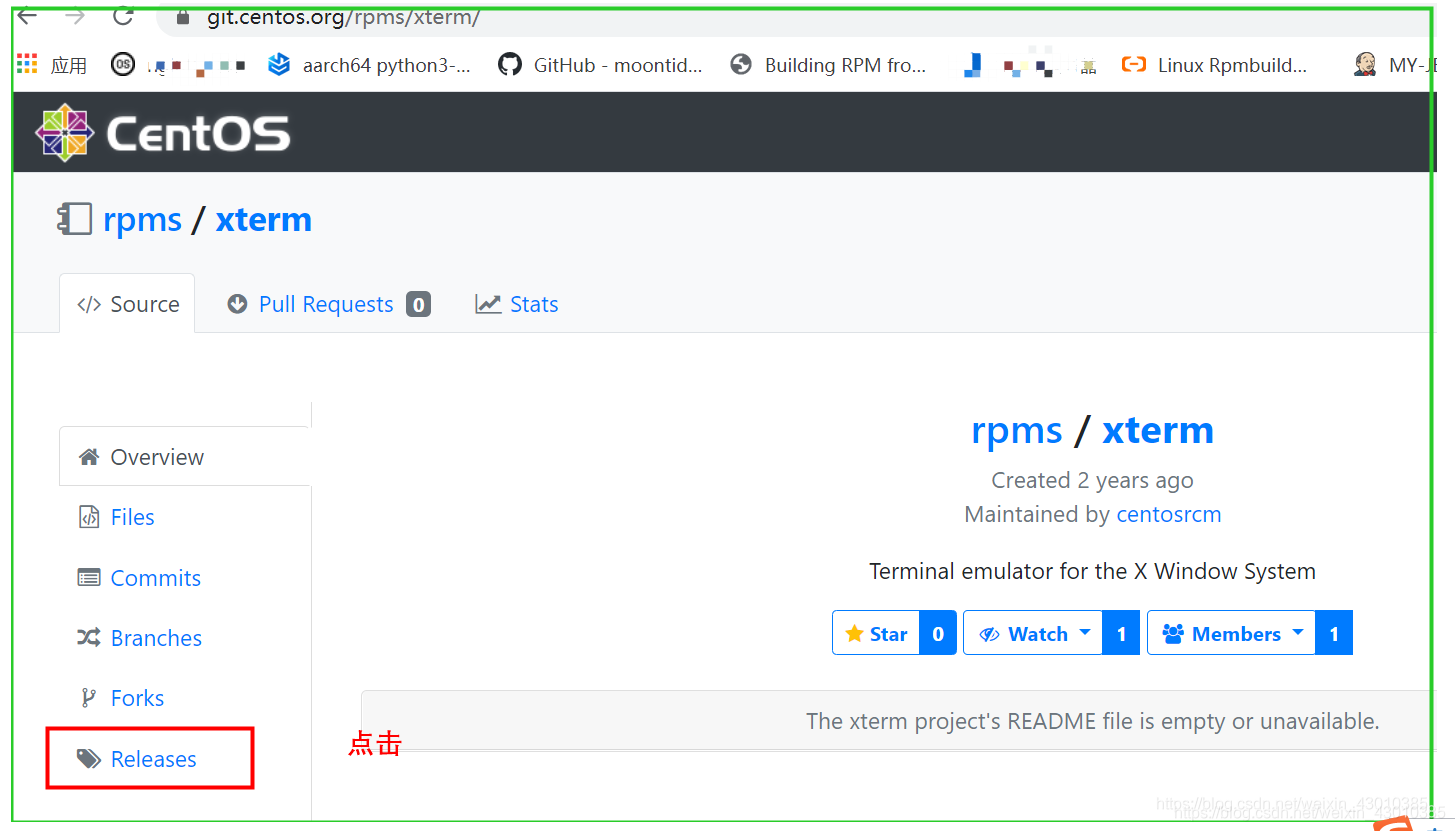Star the xterm project

pyautogui.click(x=876, y=633)
